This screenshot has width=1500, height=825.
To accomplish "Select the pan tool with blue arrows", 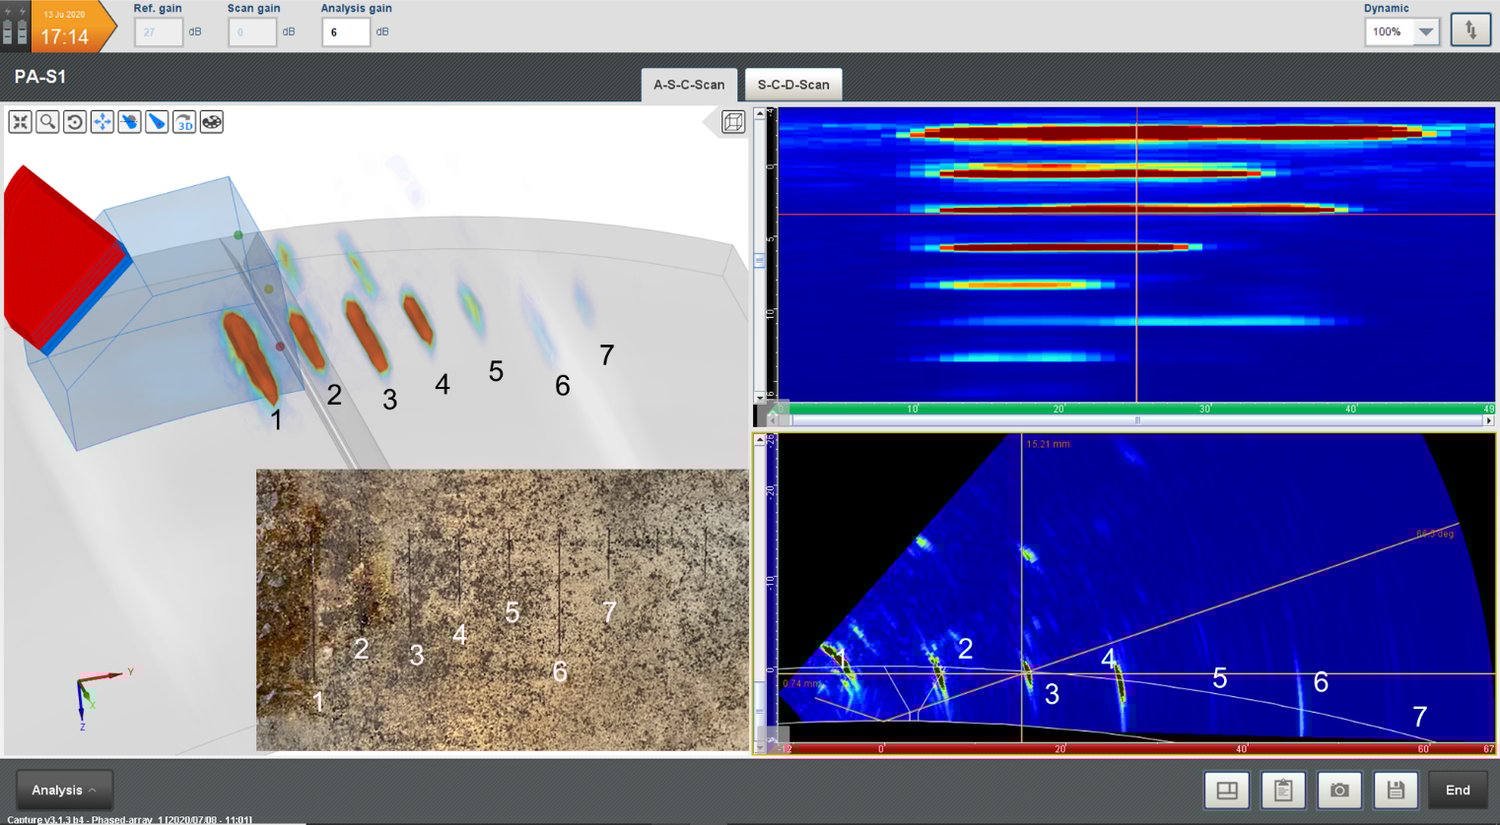I will [102, 121].
